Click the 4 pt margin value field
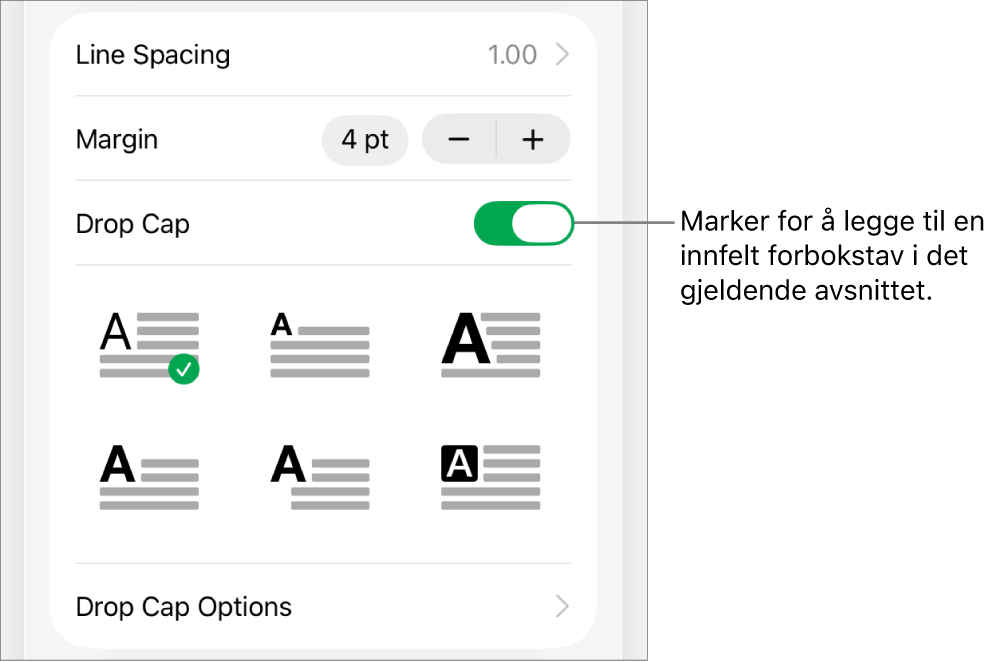The image size is (992, 662). coord(365,140)
